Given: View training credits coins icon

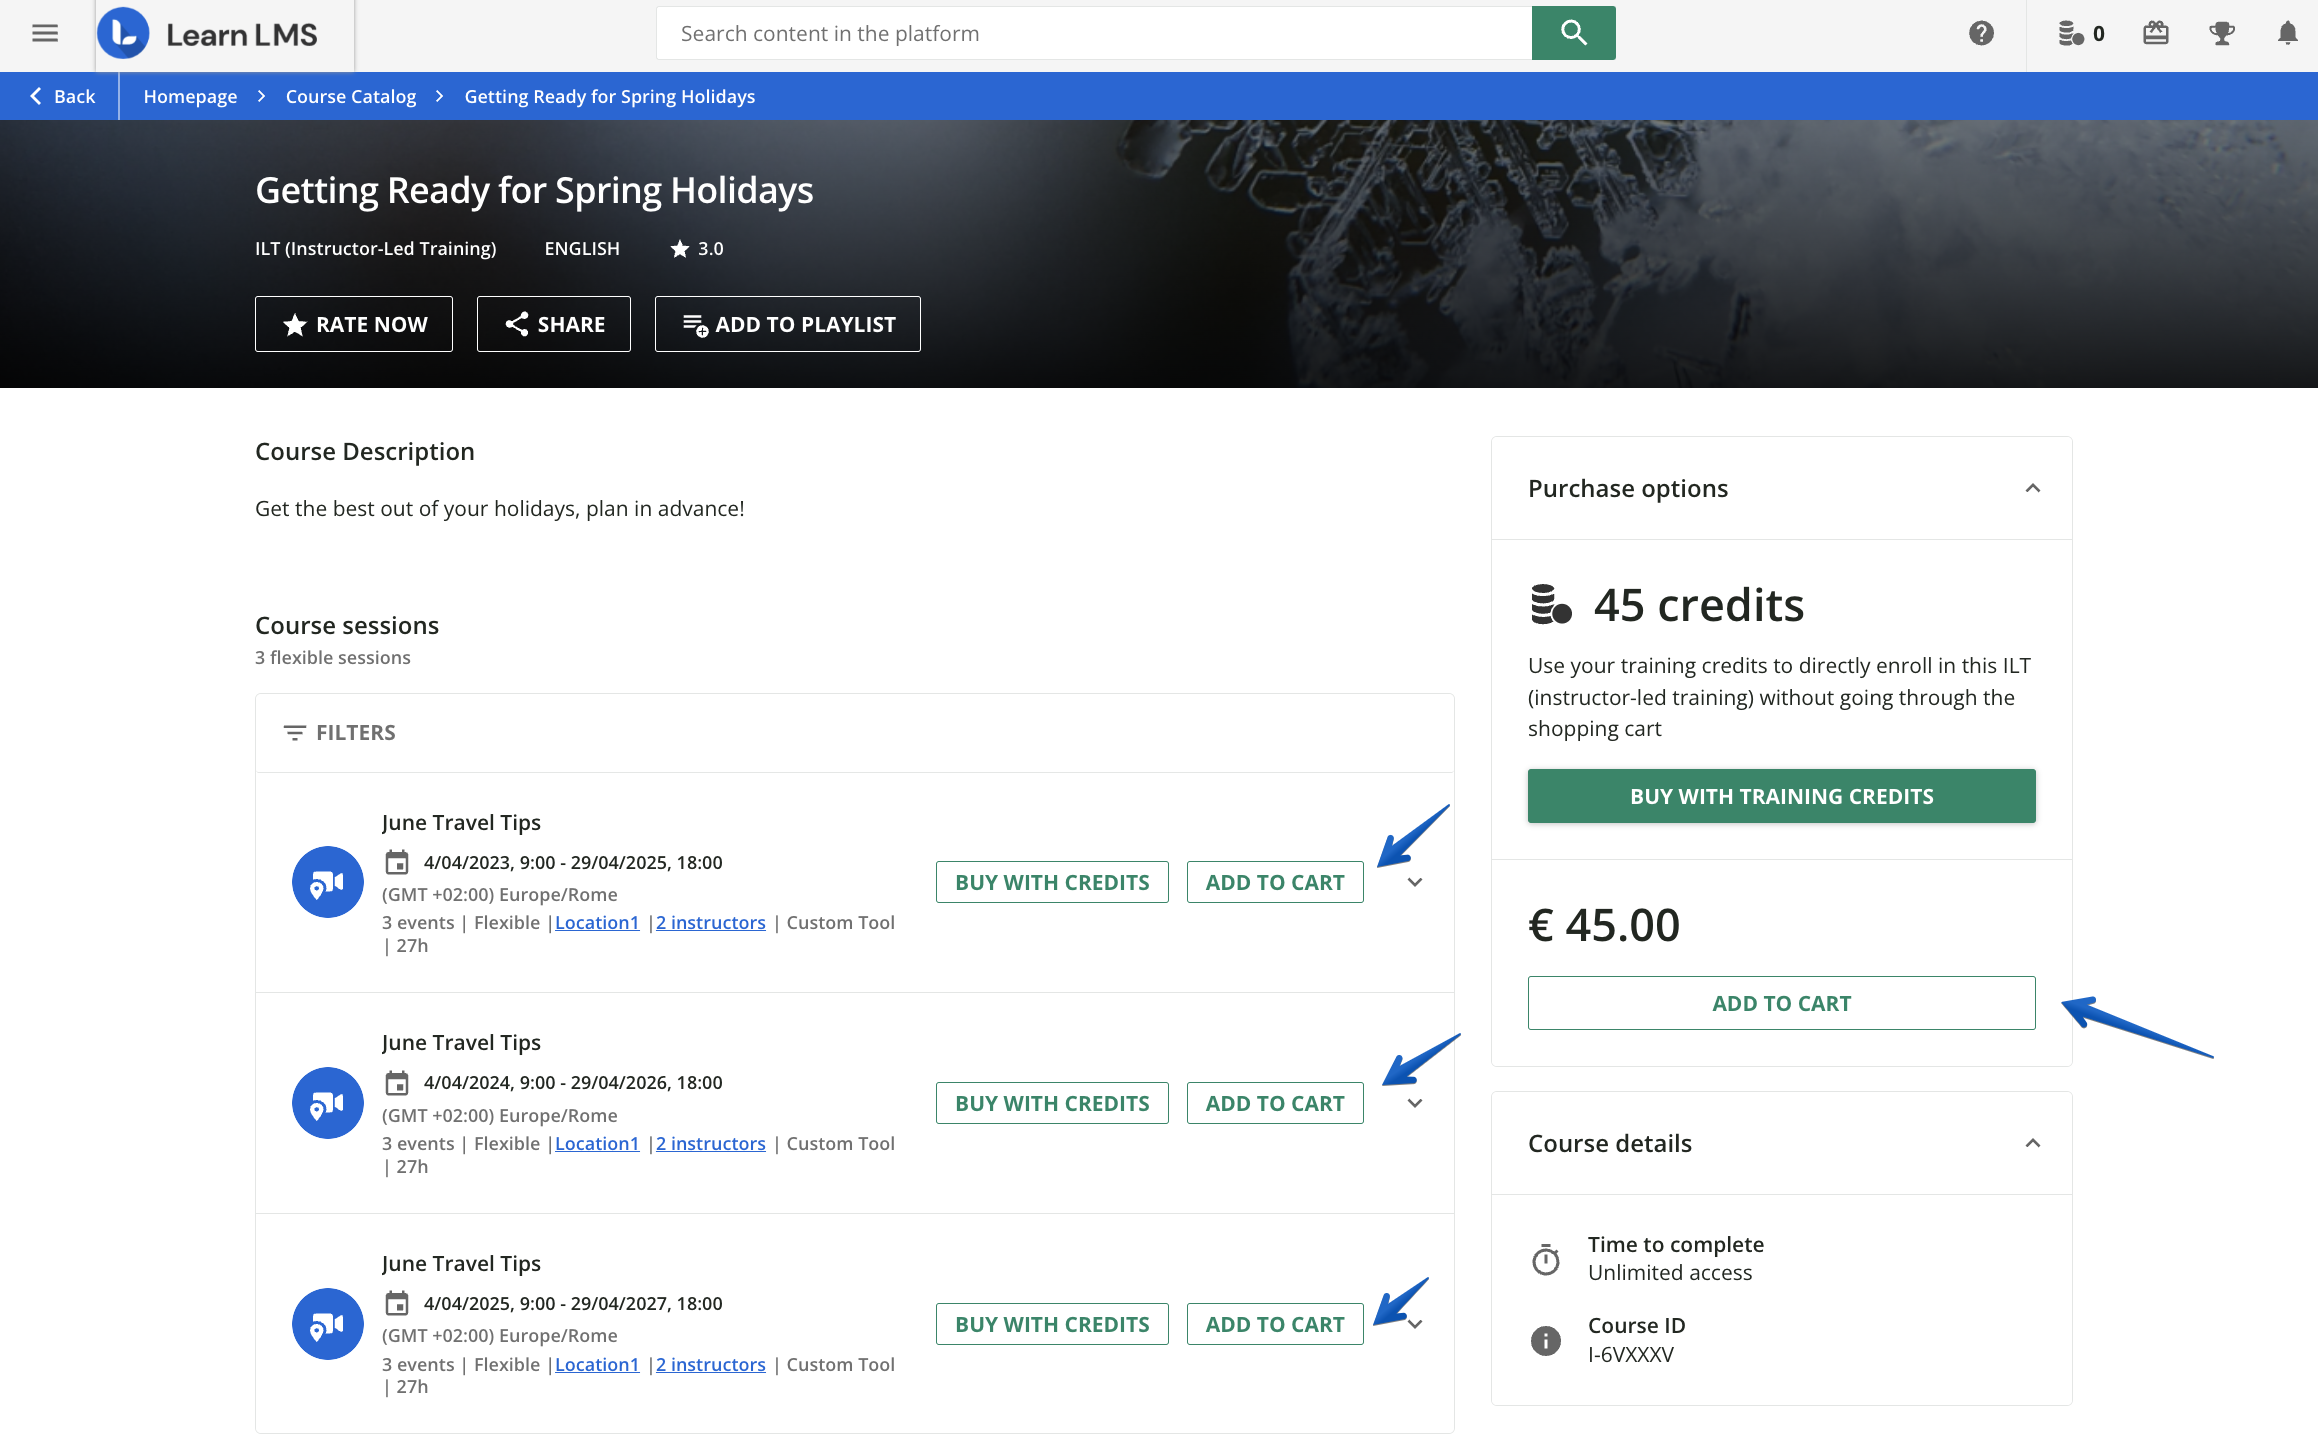Looking at the screenshot, I should pyautogui.click(x=2070, y=34).
